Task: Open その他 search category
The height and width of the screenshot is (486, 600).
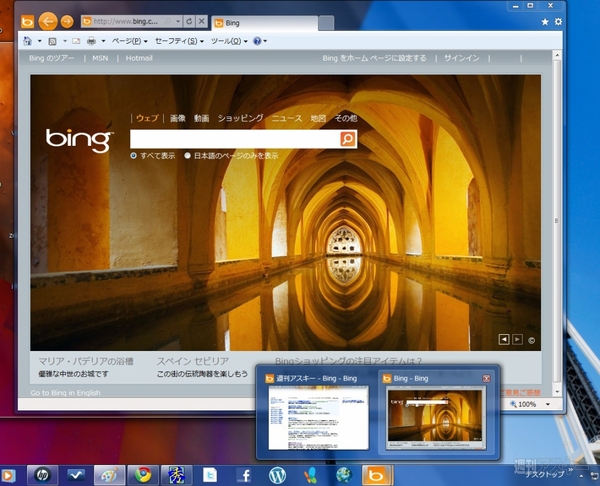Action: click(346, 118)
